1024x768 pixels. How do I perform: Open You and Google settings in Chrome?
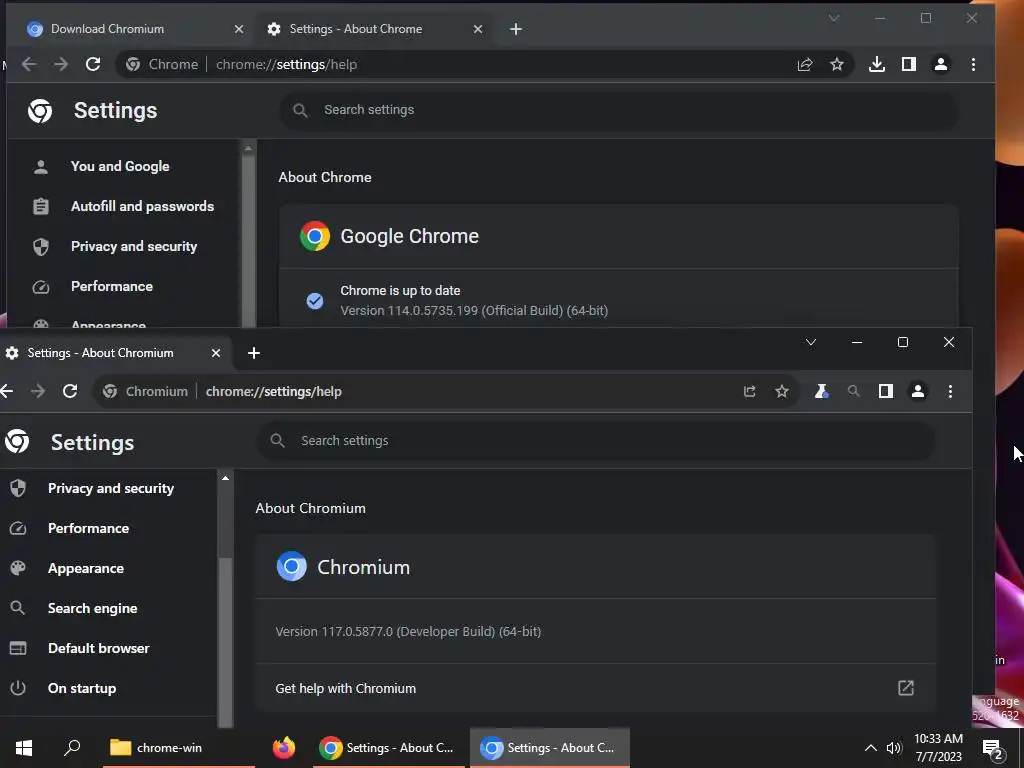tap(120, 167)
